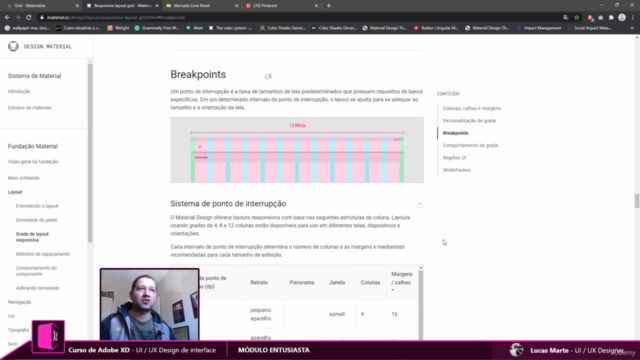Open 'The color system' bookmark
The image size is (640, 360).
[x=230, y=28]
